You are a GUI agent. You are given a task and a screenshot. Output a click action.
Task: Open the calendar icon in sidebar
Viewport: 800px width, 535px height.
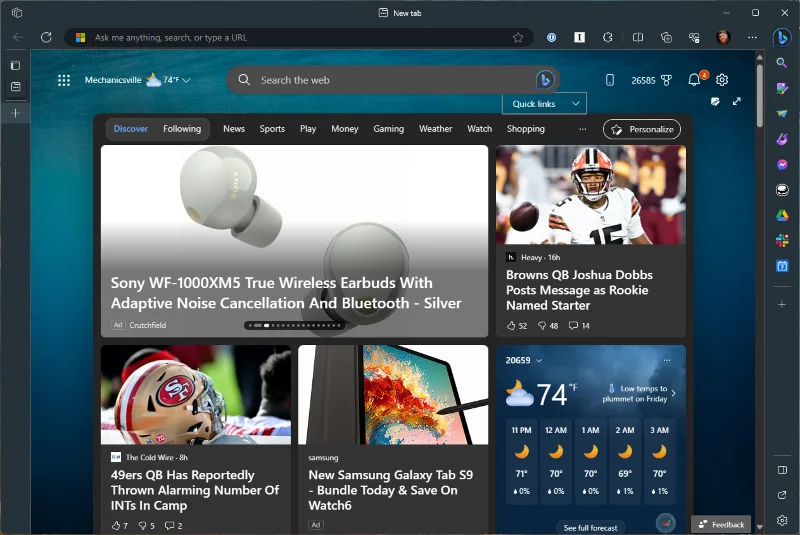(782, 266)
